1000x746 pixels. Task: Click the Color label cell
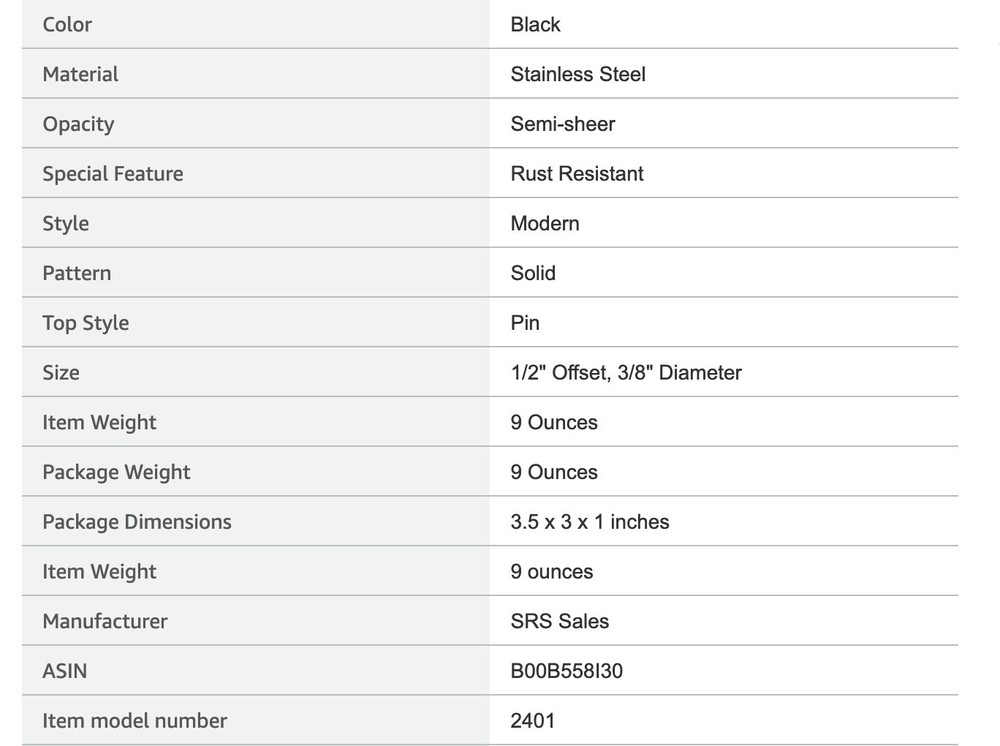click(x=256, y=24)
